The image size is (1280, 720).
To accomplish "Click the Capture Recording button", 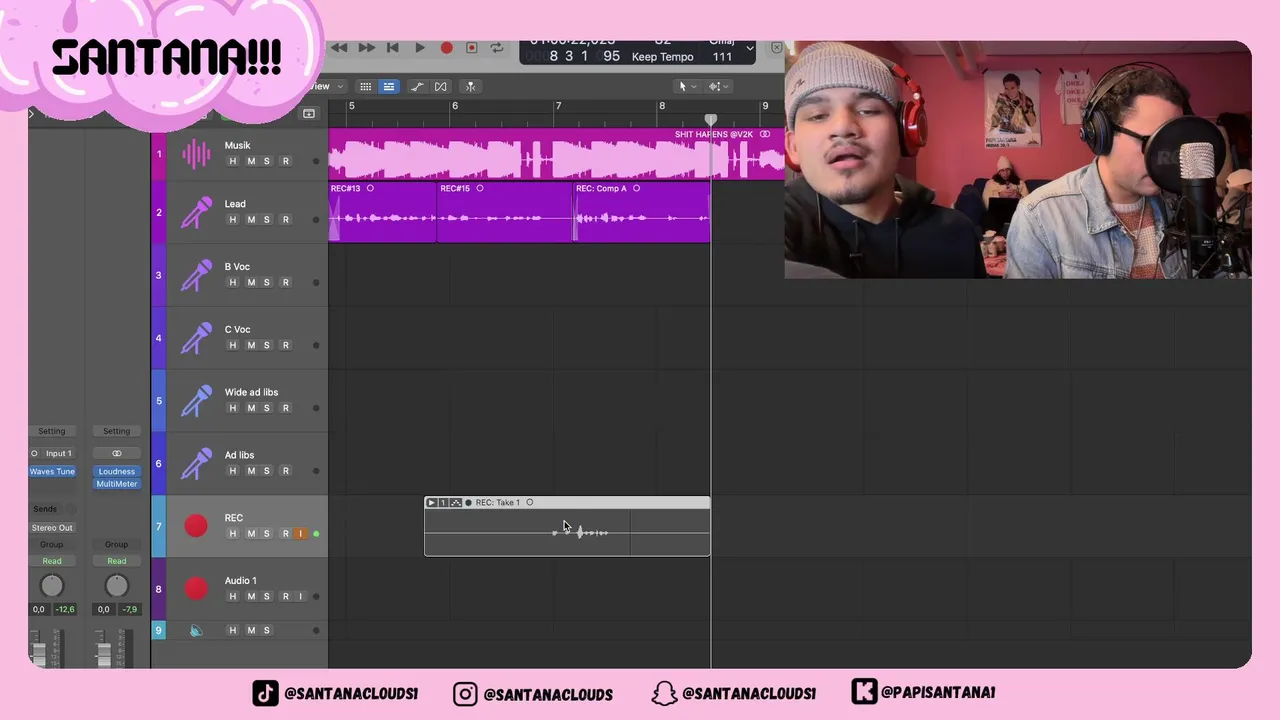I will [x=471, y=48].
